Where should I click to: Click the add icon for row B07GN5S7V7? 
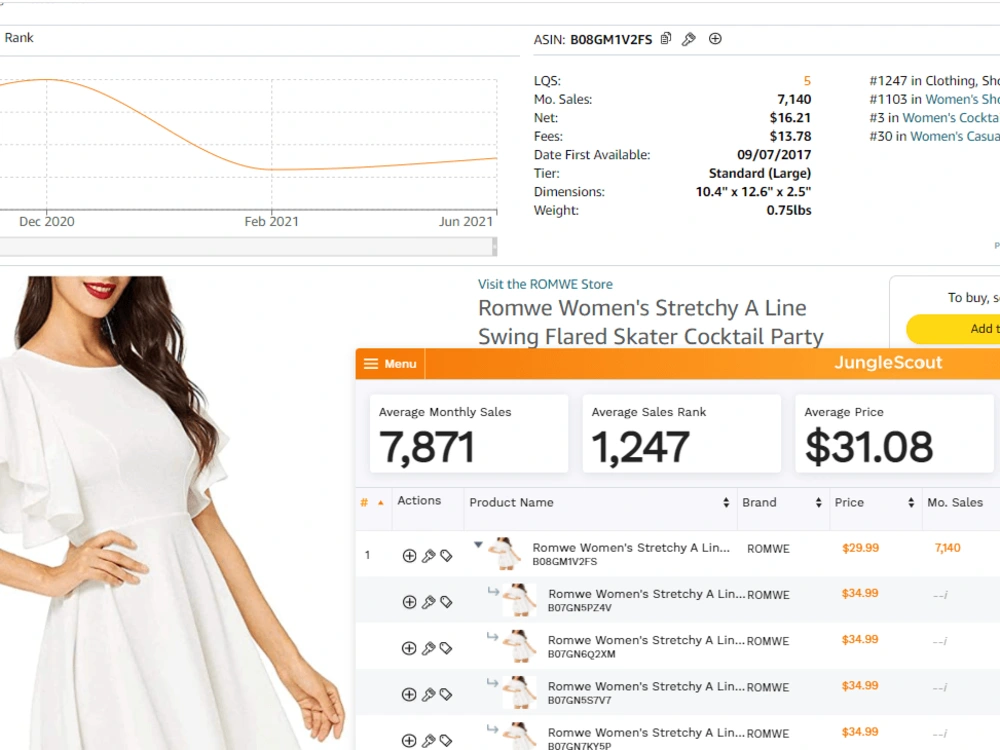[409, 695]
